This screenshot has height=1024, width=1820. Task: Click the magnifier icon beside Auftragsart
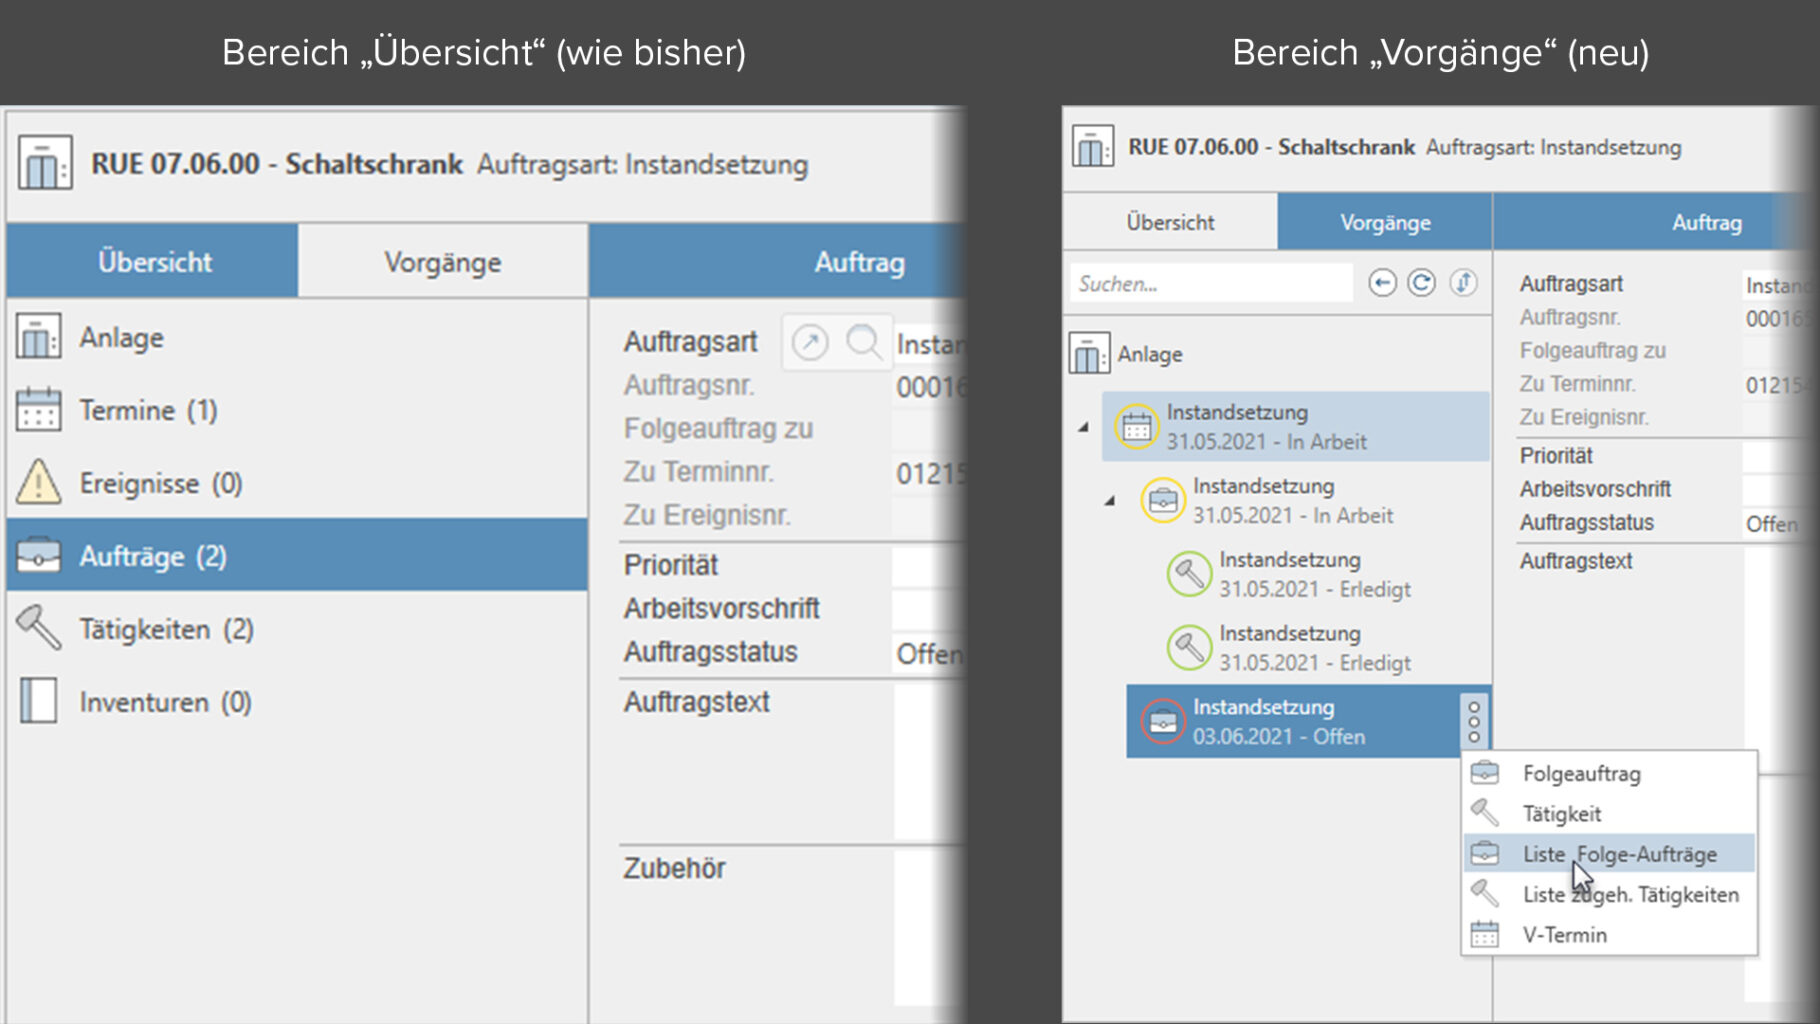click(863, 343)
